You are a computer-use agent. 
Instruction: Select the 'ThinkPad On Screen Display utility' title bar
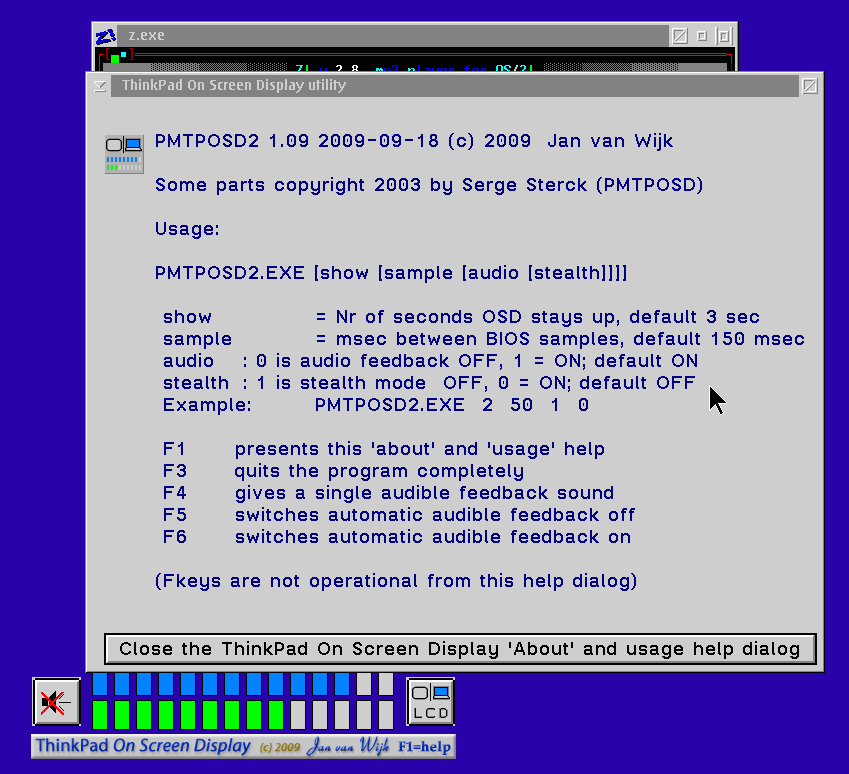coord(455,86)
